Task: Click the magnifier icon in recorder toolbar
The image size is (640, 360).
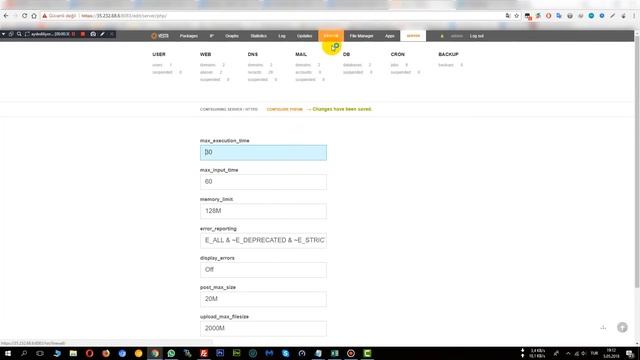Action: click(x=19, y=34)
